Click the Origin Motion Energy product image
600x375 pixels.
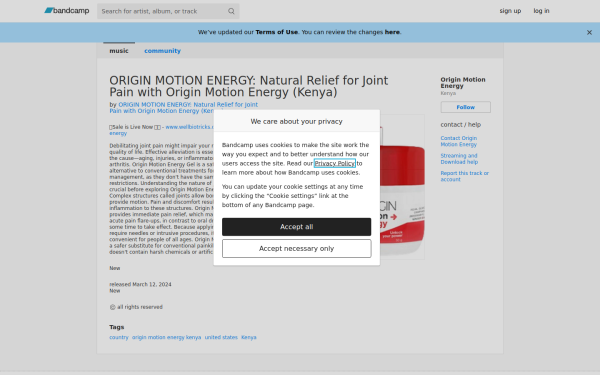tap(402, 187)
